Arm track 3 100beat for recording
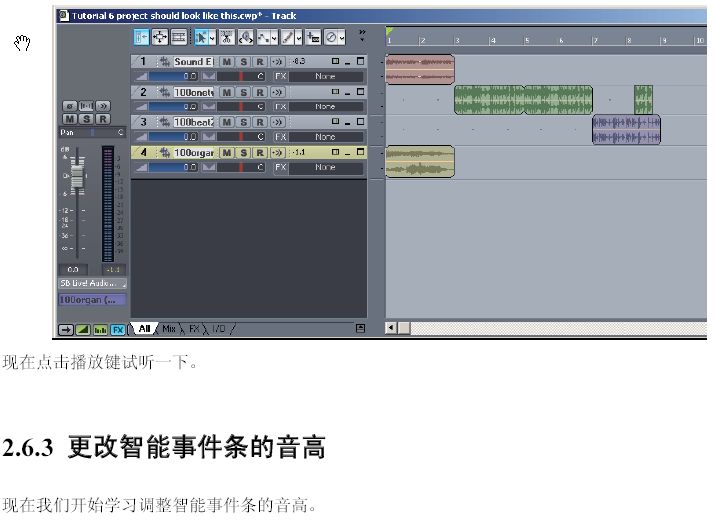The height and width of the screenshot is (521, 714). (x=260, y=122)
